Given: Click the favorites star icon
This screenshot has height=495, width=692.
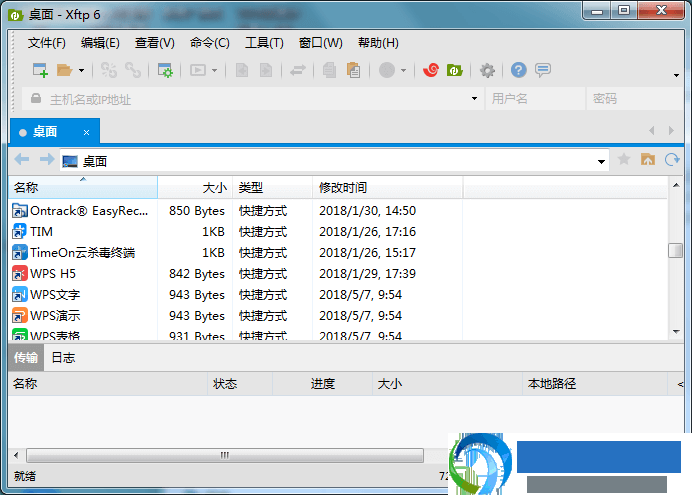Looking at the screenshot, I should pyautogui.click(x=624, y=159).
